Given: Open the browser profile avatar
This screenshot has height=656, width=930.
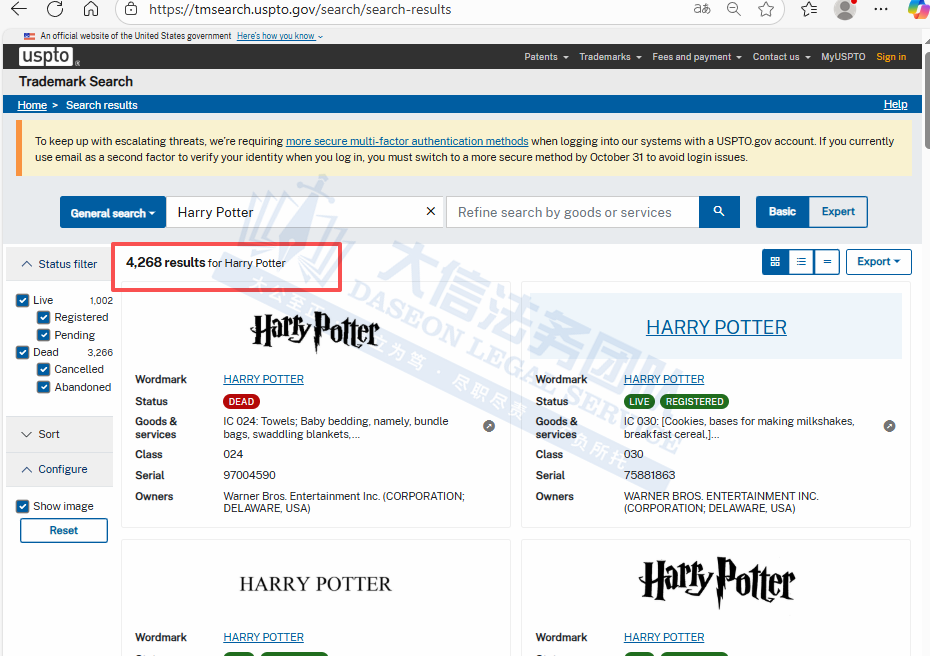Looking at the screenshot, I should click(x=845, y=9).
